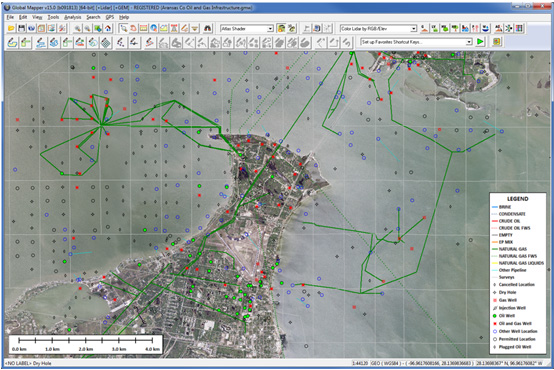The image size is (554, 370).
Task: Open the Tools menu
Action: click(x=53, y=17)
